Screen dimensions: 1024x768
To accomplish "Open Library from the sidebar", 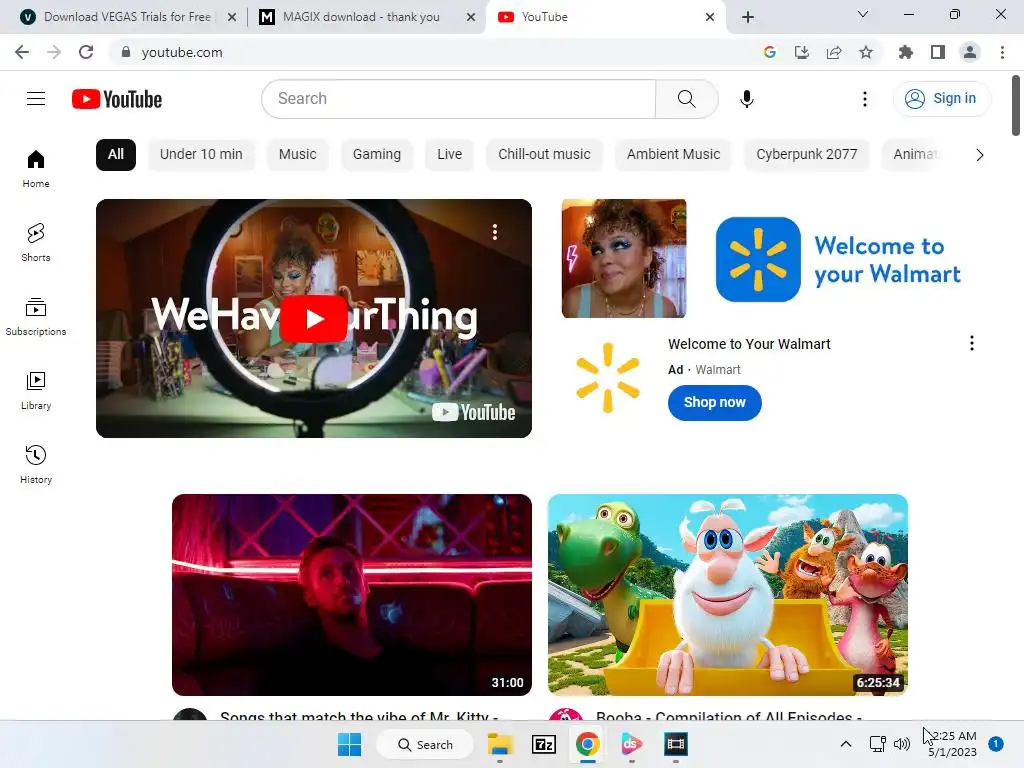I will point(36,391).
